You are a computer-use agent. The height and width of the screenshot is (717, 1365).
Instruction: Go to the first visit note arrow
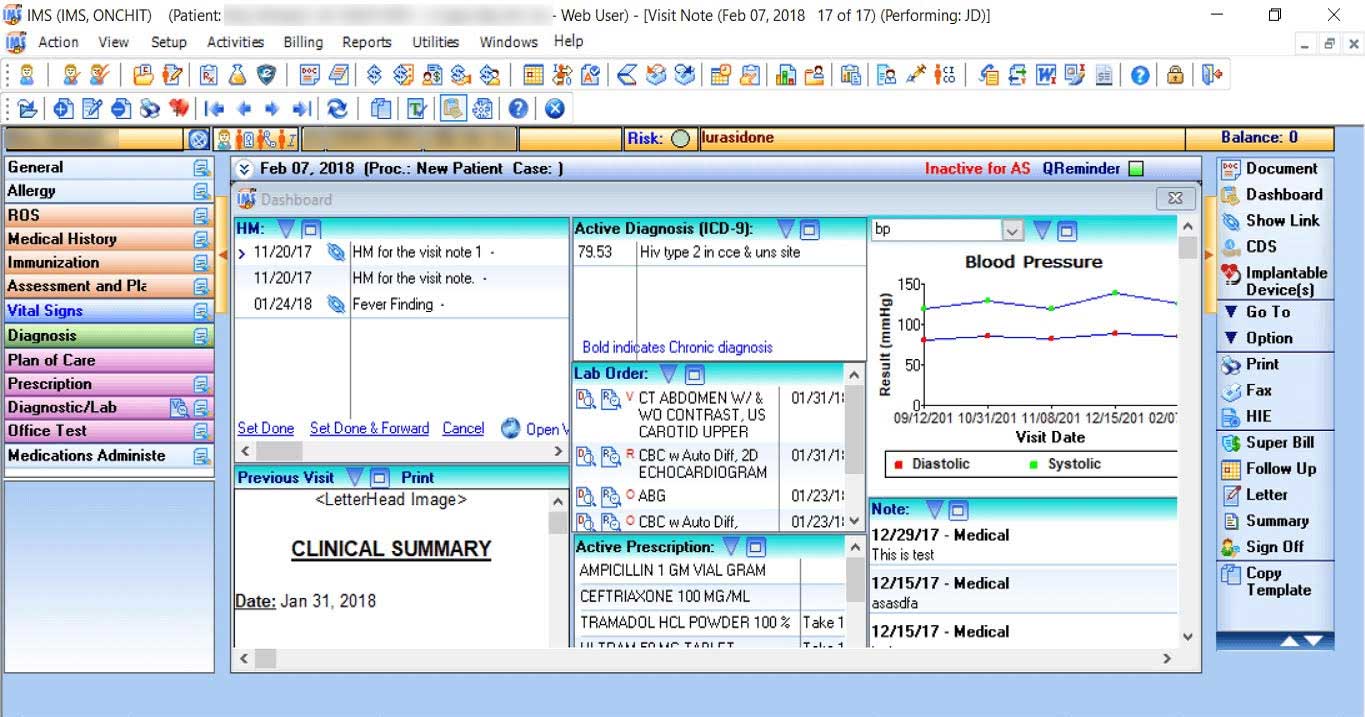point(214,109)
